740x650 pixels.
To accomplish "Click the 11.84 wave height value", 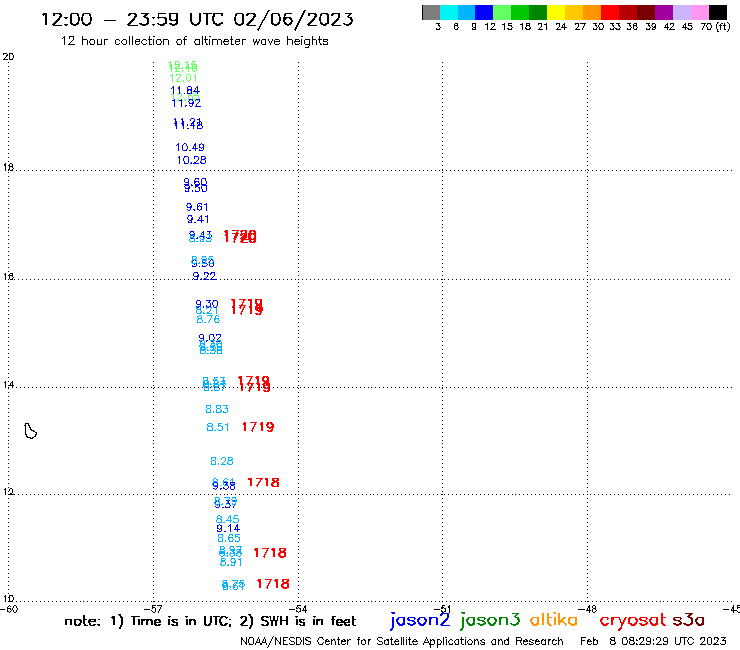I will coord(185,90).
